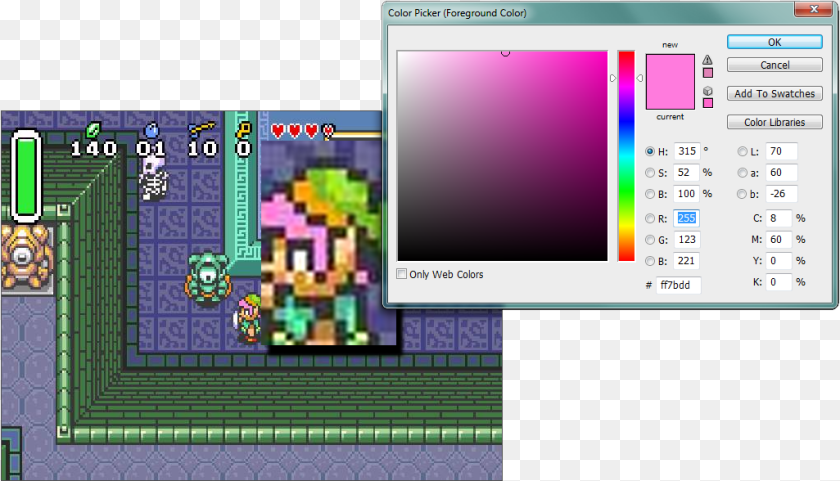
Task: Click the Y yellow percentage field
Action: coord(778,261)
